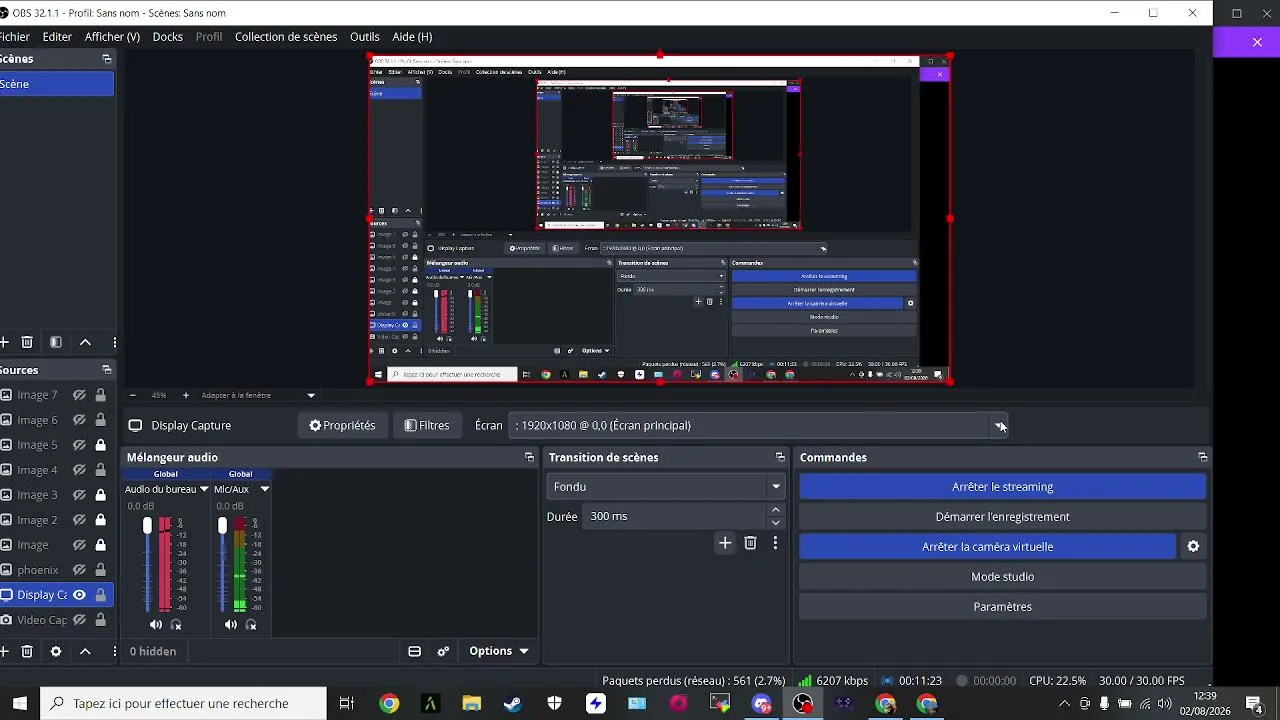The image size is (1280, 720).
Task: Delete the selected scene with the trash icon
Action: [x=27, y=342]
